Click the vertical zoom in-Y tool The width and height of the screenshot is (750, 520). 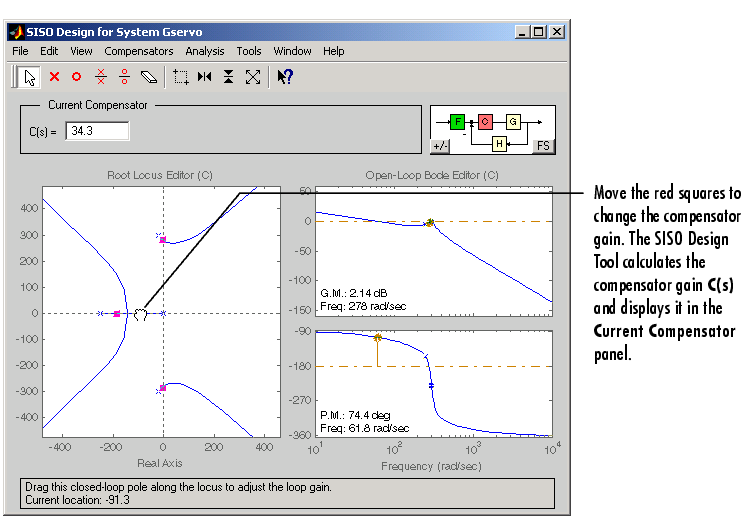click(229, 76)
